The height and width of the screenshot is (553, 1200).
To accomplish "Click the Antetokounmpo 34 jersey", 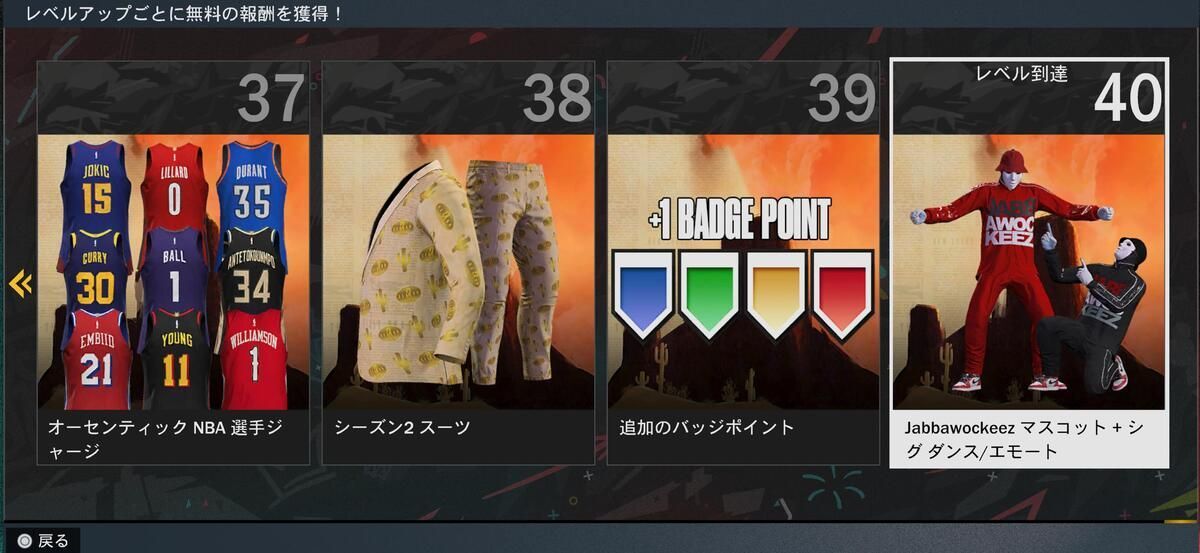I will [x=253, y=272].
